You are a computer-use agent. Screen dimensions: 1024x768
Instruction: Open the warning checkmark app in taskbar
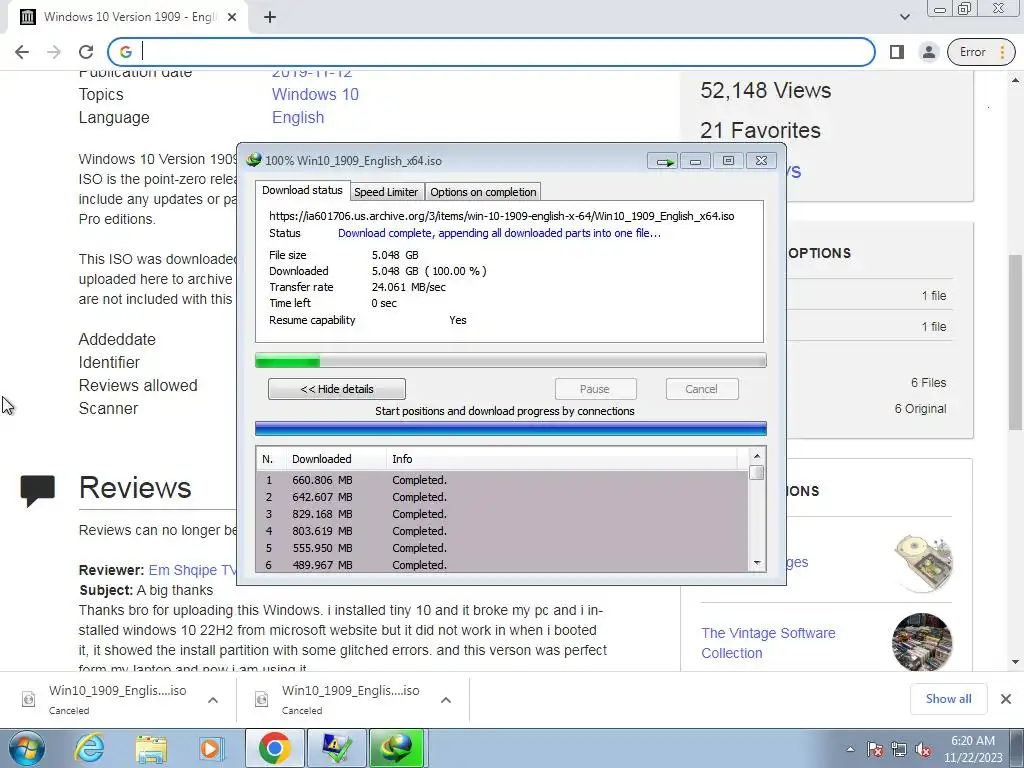pyautogui.click(x=336, y=748)
